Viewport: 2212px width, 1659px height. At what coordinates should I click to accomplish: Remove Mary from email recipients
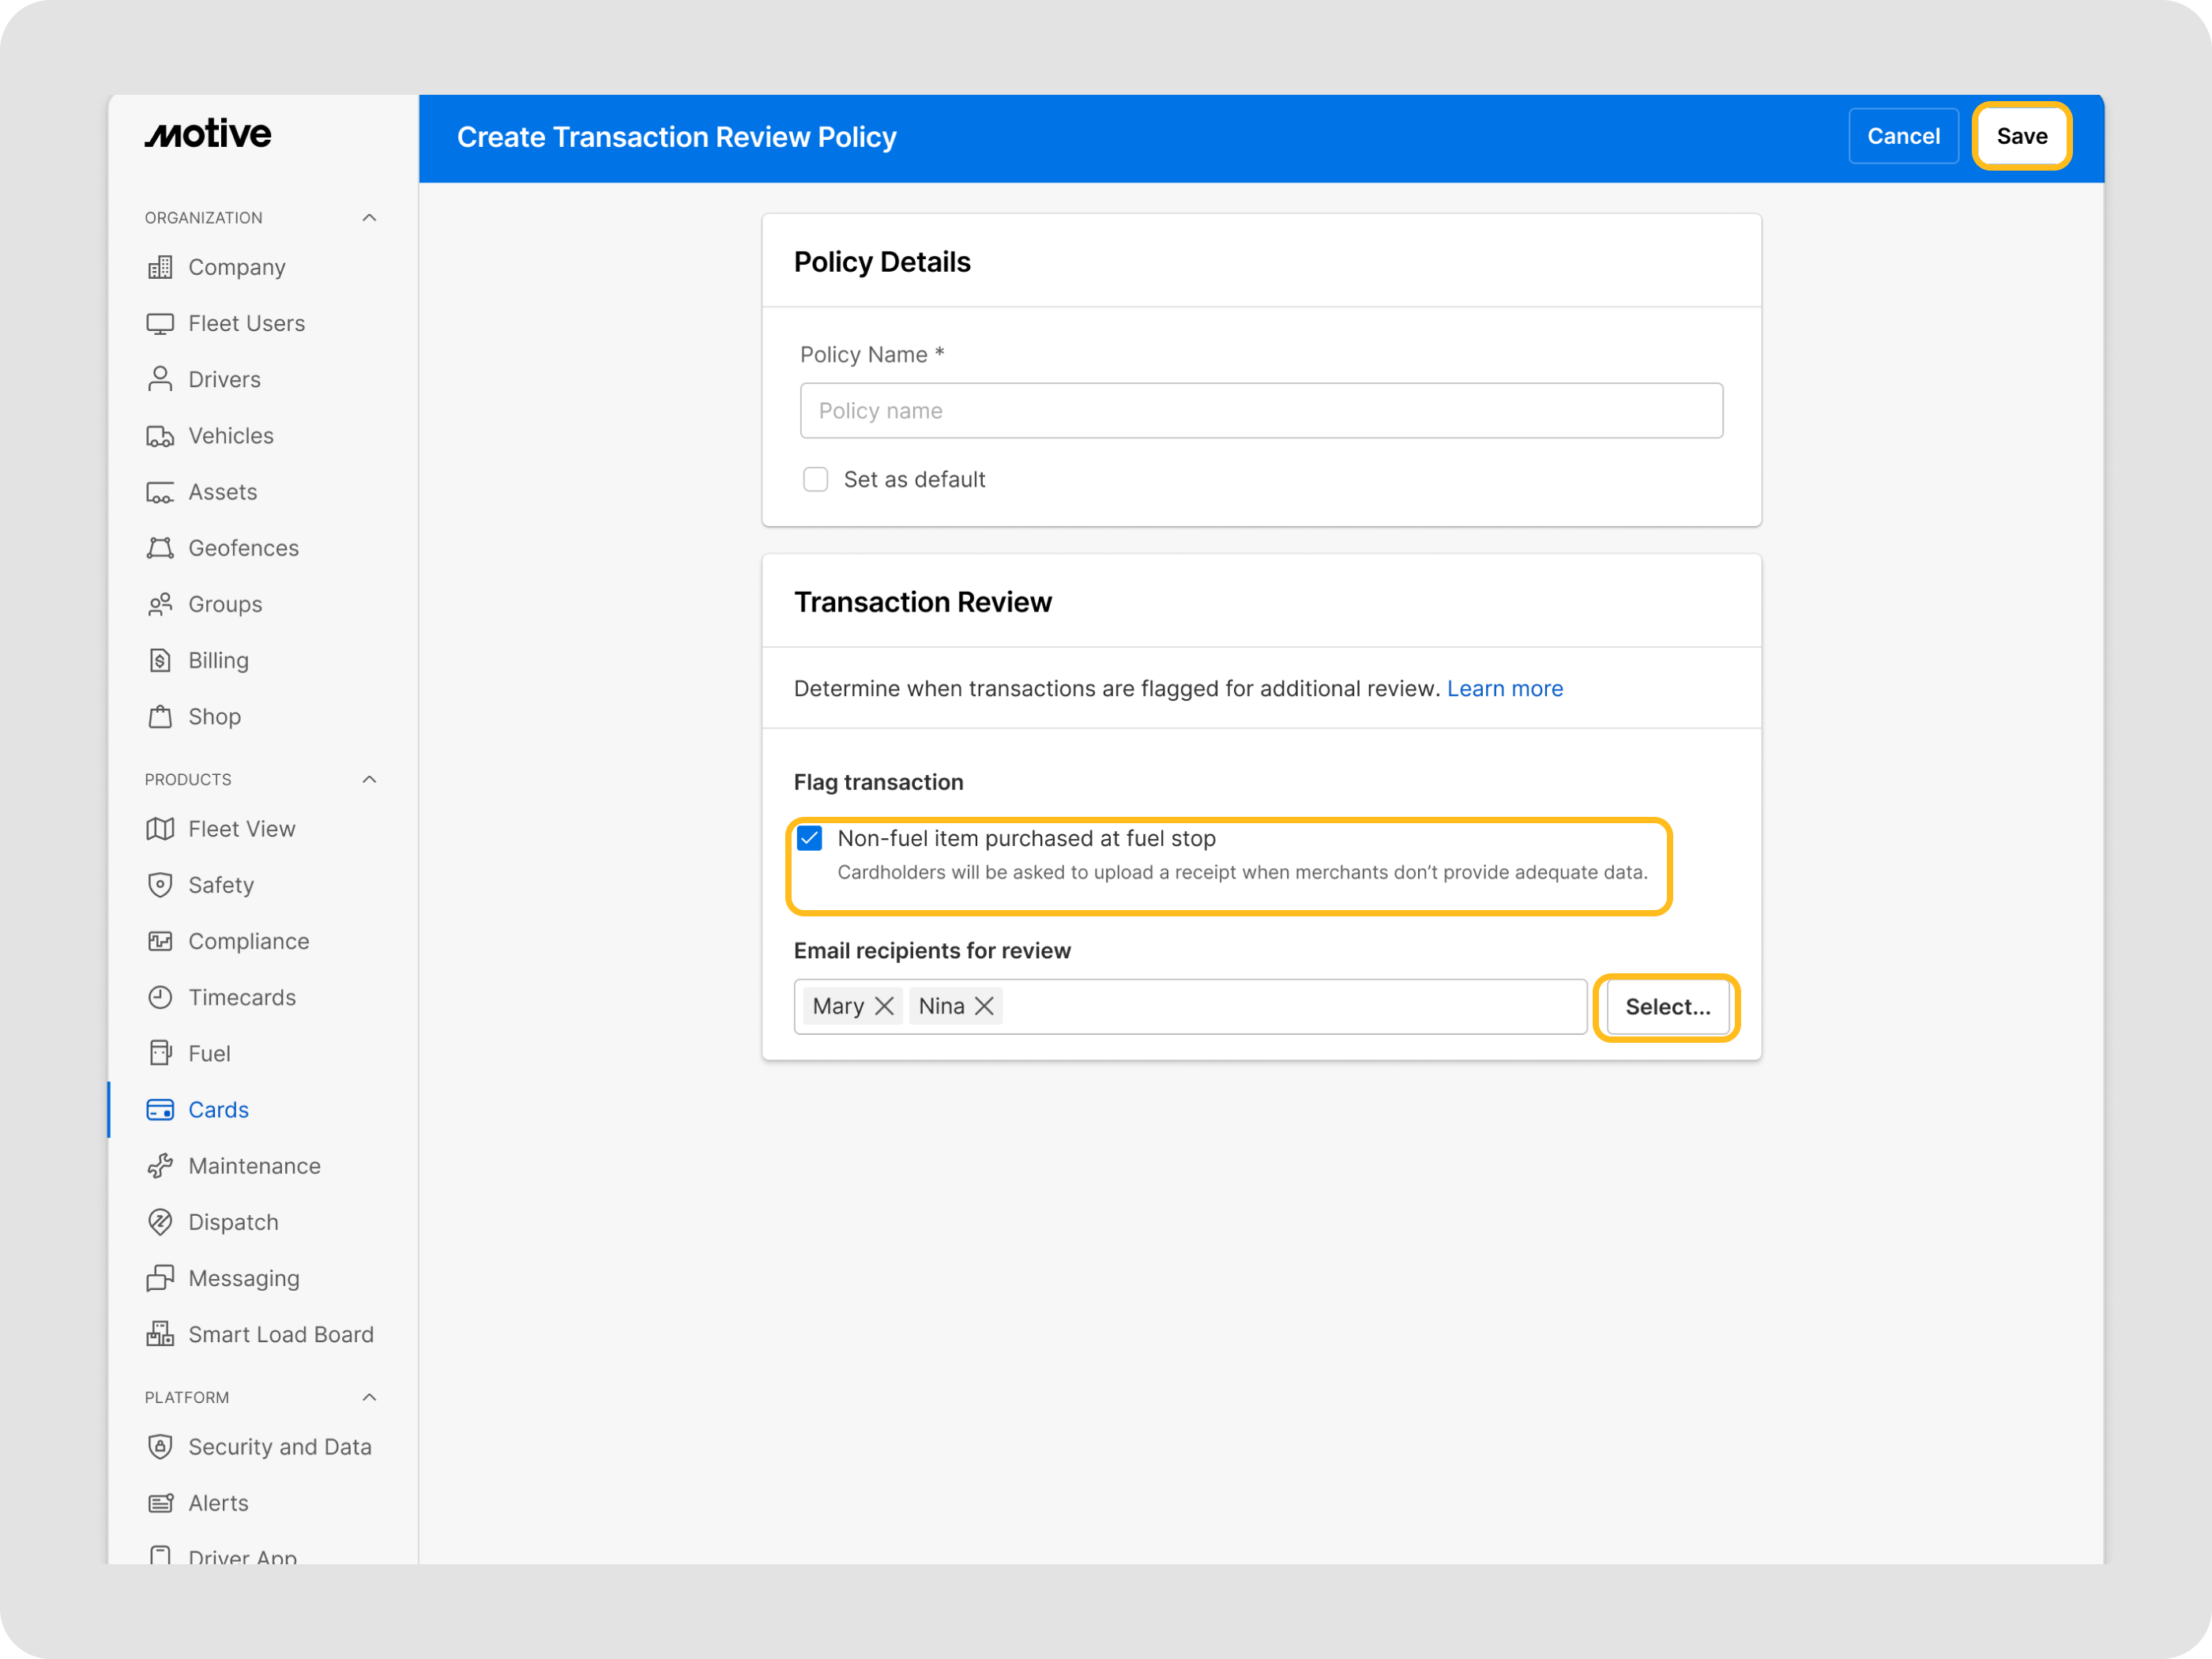point(884,1006)
